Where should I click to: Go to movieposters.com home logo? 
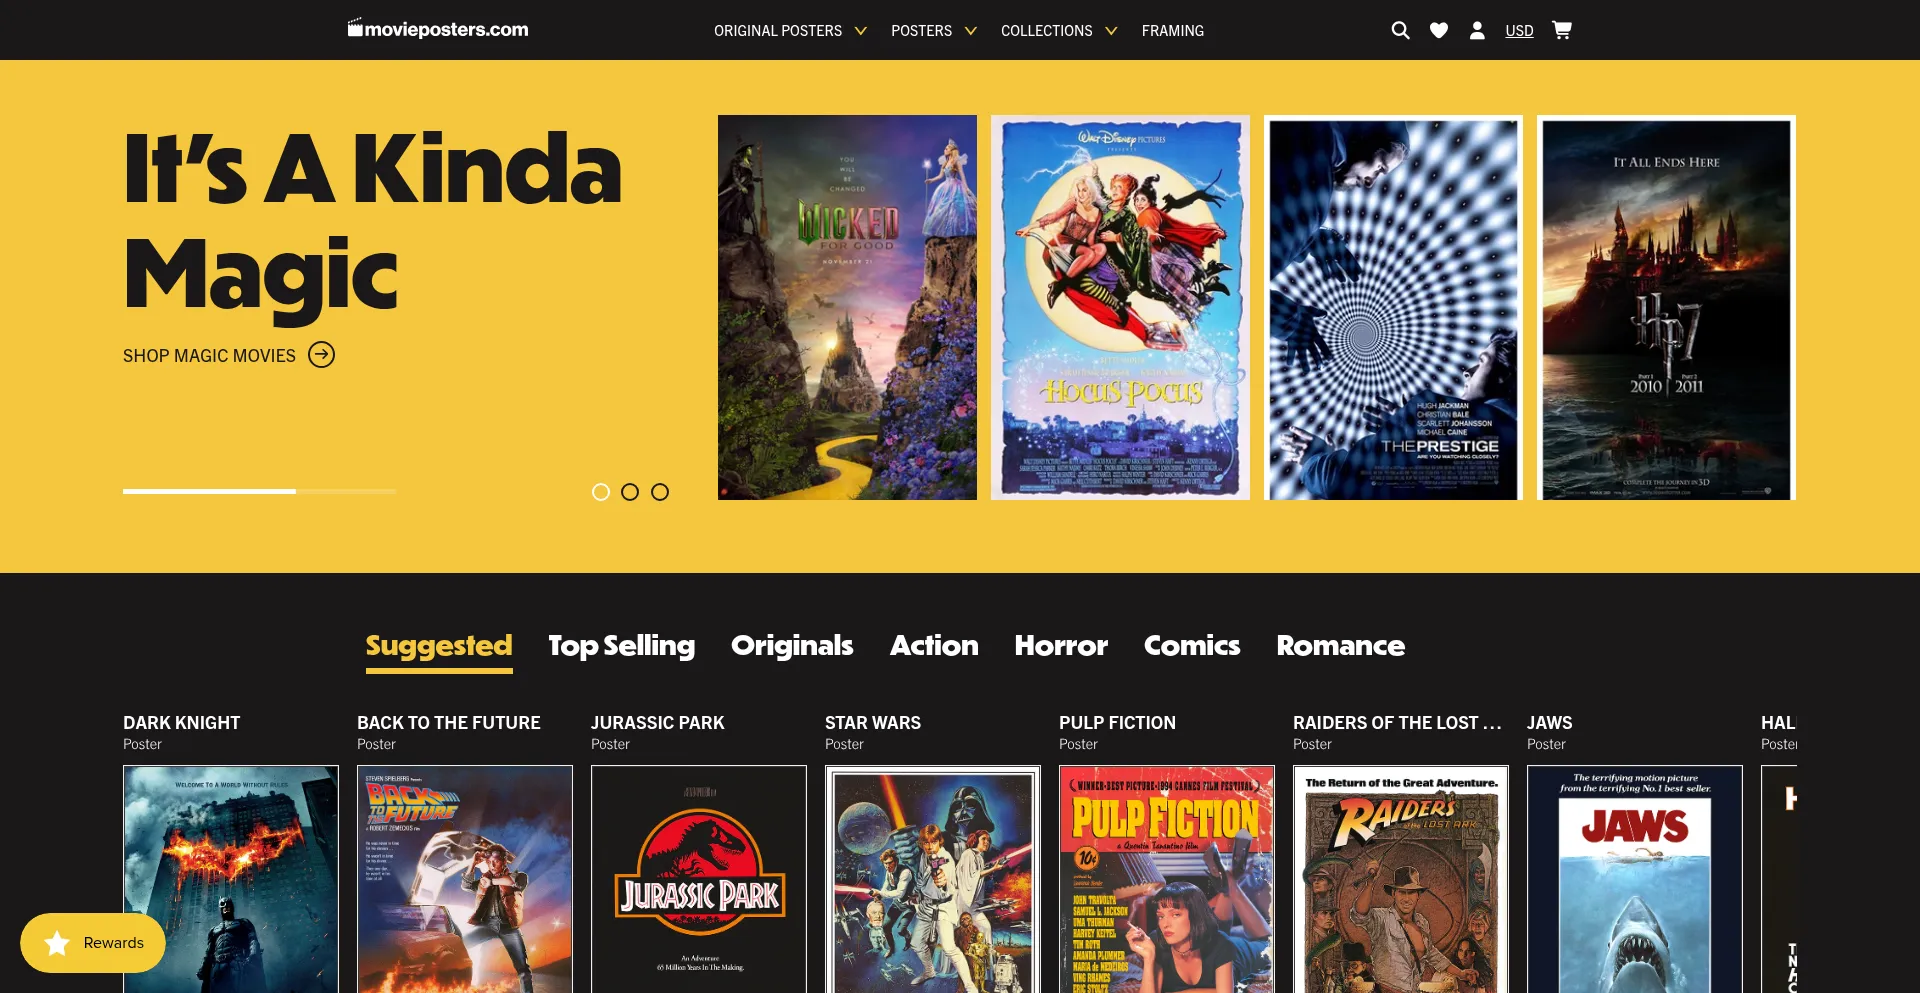point(438,29)
